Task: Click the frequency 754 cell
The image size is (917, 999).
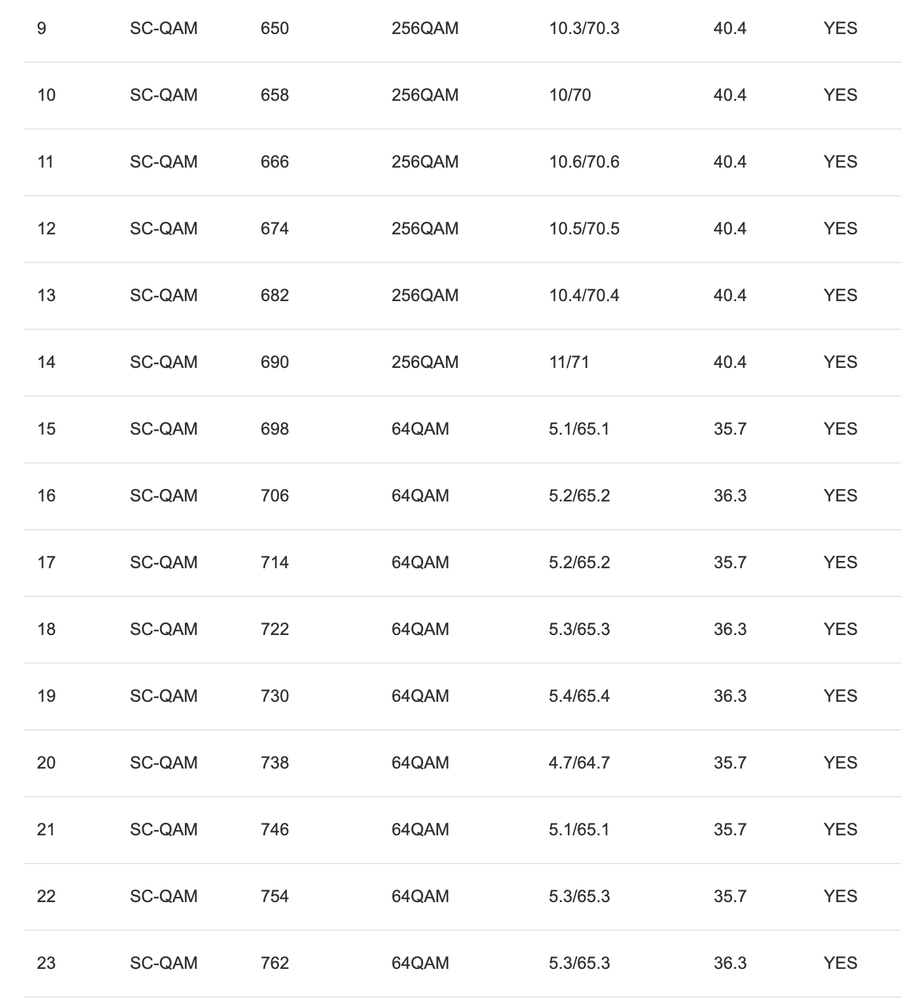Action: 274,896
